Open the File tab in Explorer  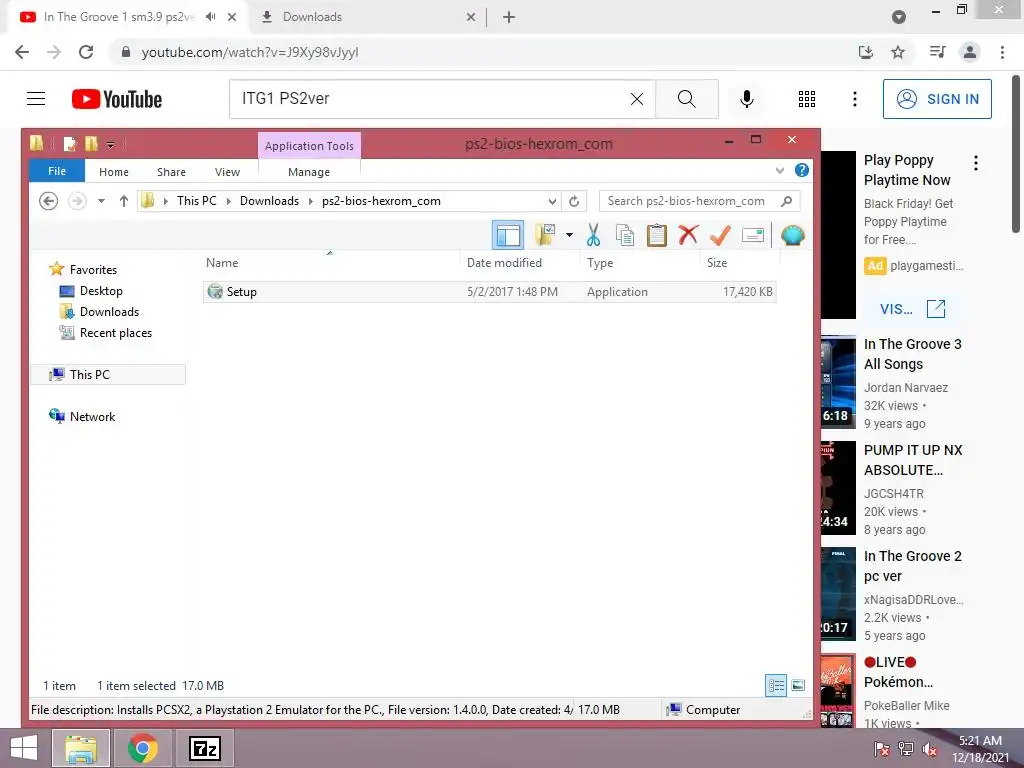click(x=57, y=171)
